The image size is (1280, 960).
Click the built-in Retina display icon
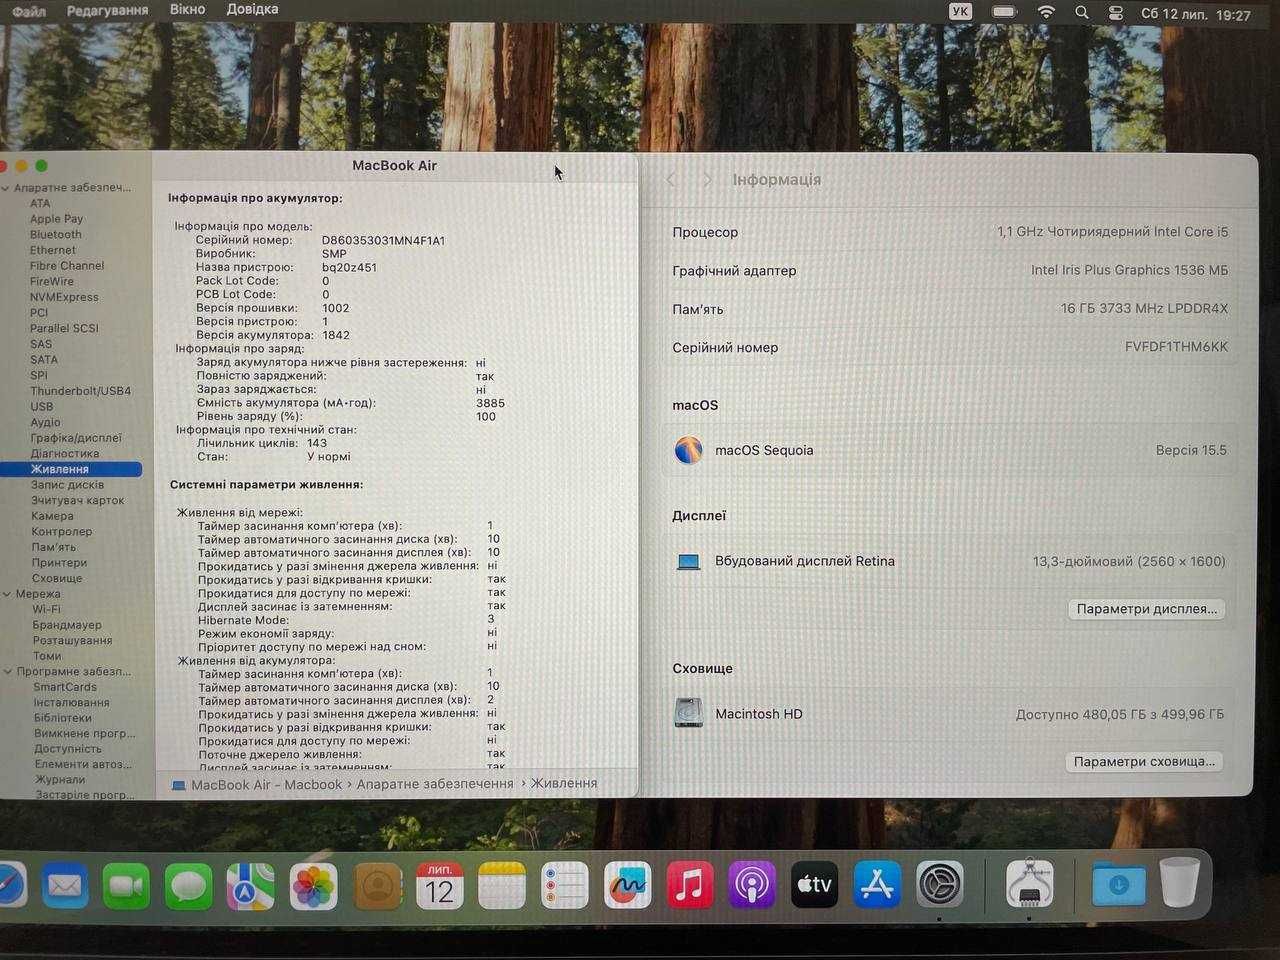click(x=688, y=562)
